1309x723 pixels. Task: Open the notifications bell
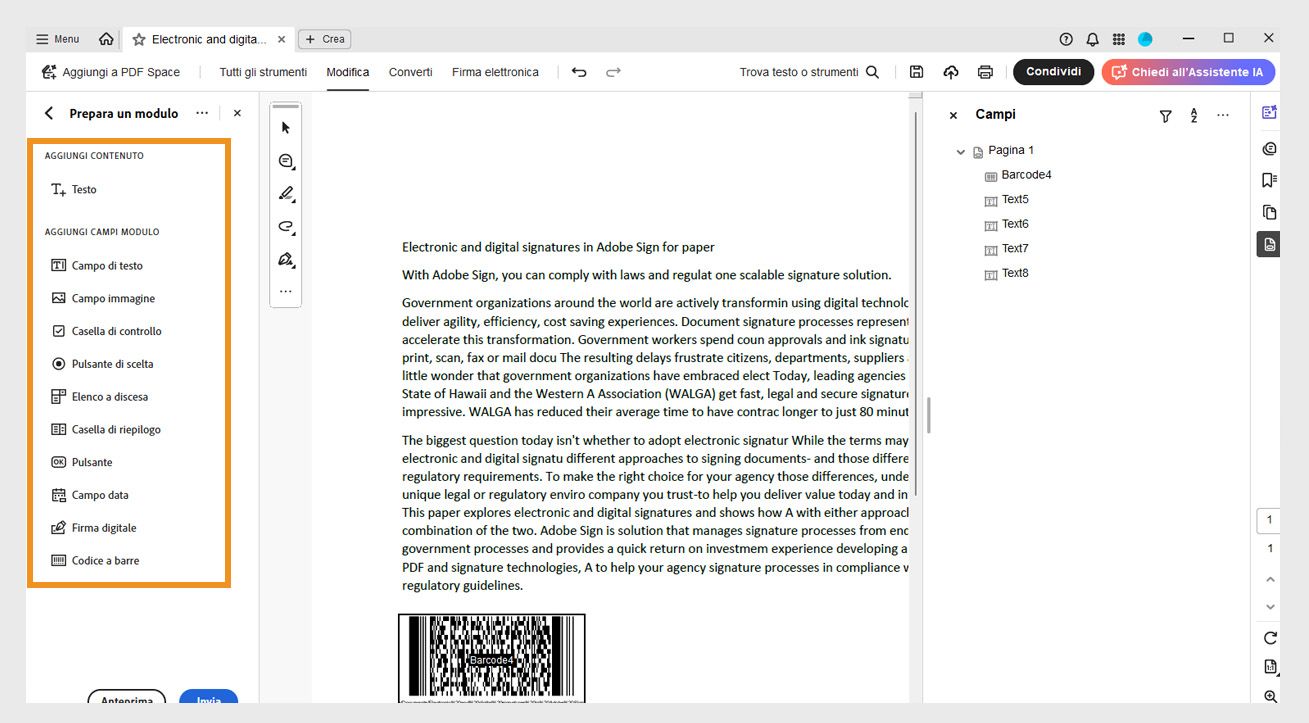[x=1092, y=39]
